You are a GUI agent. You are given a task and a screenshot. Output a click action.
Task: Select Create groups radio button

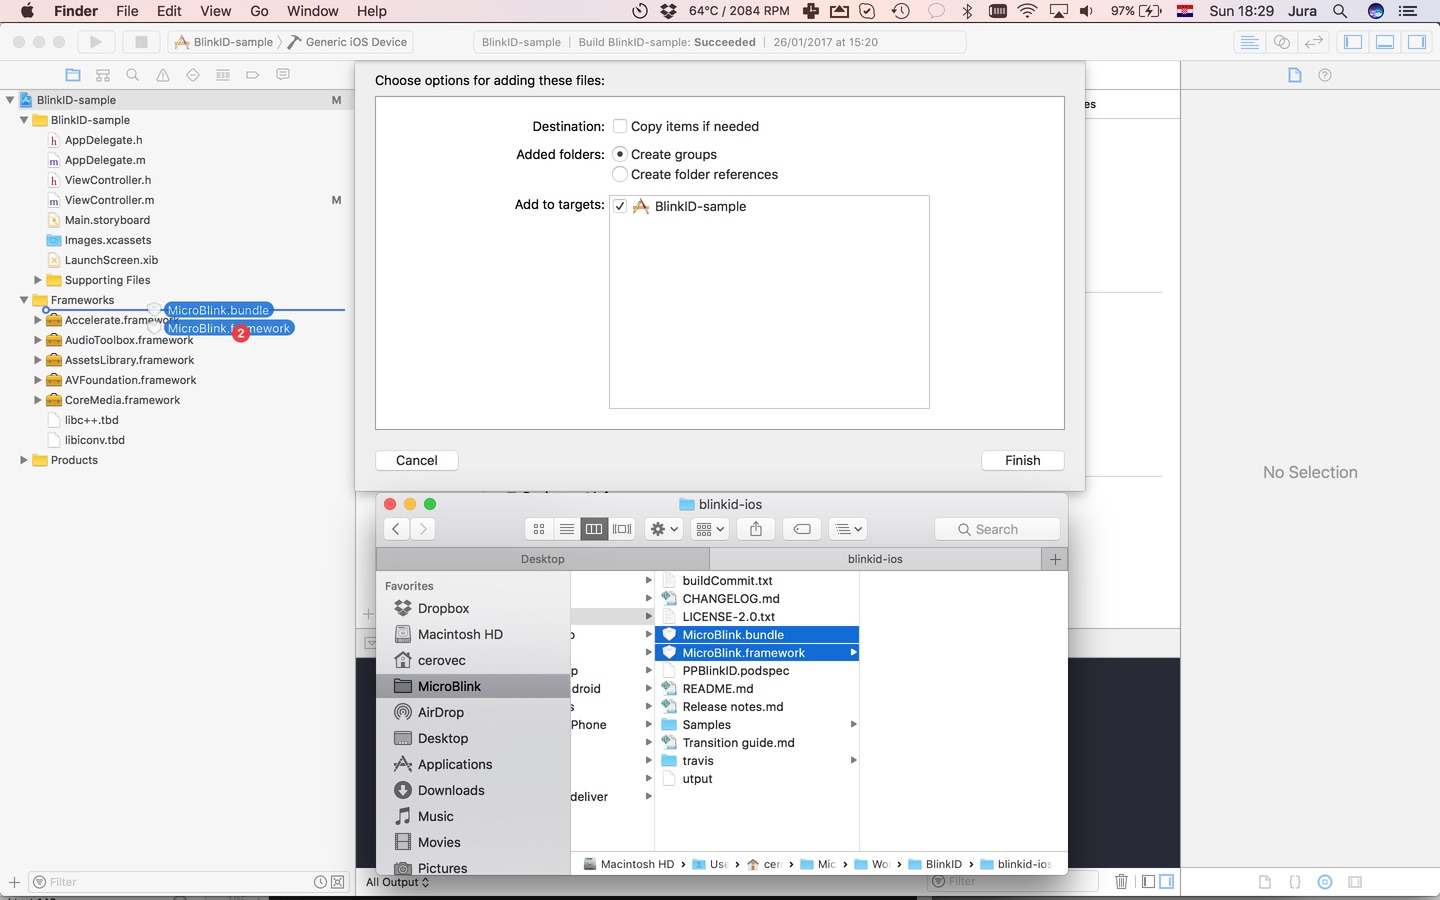pos(620,154)
